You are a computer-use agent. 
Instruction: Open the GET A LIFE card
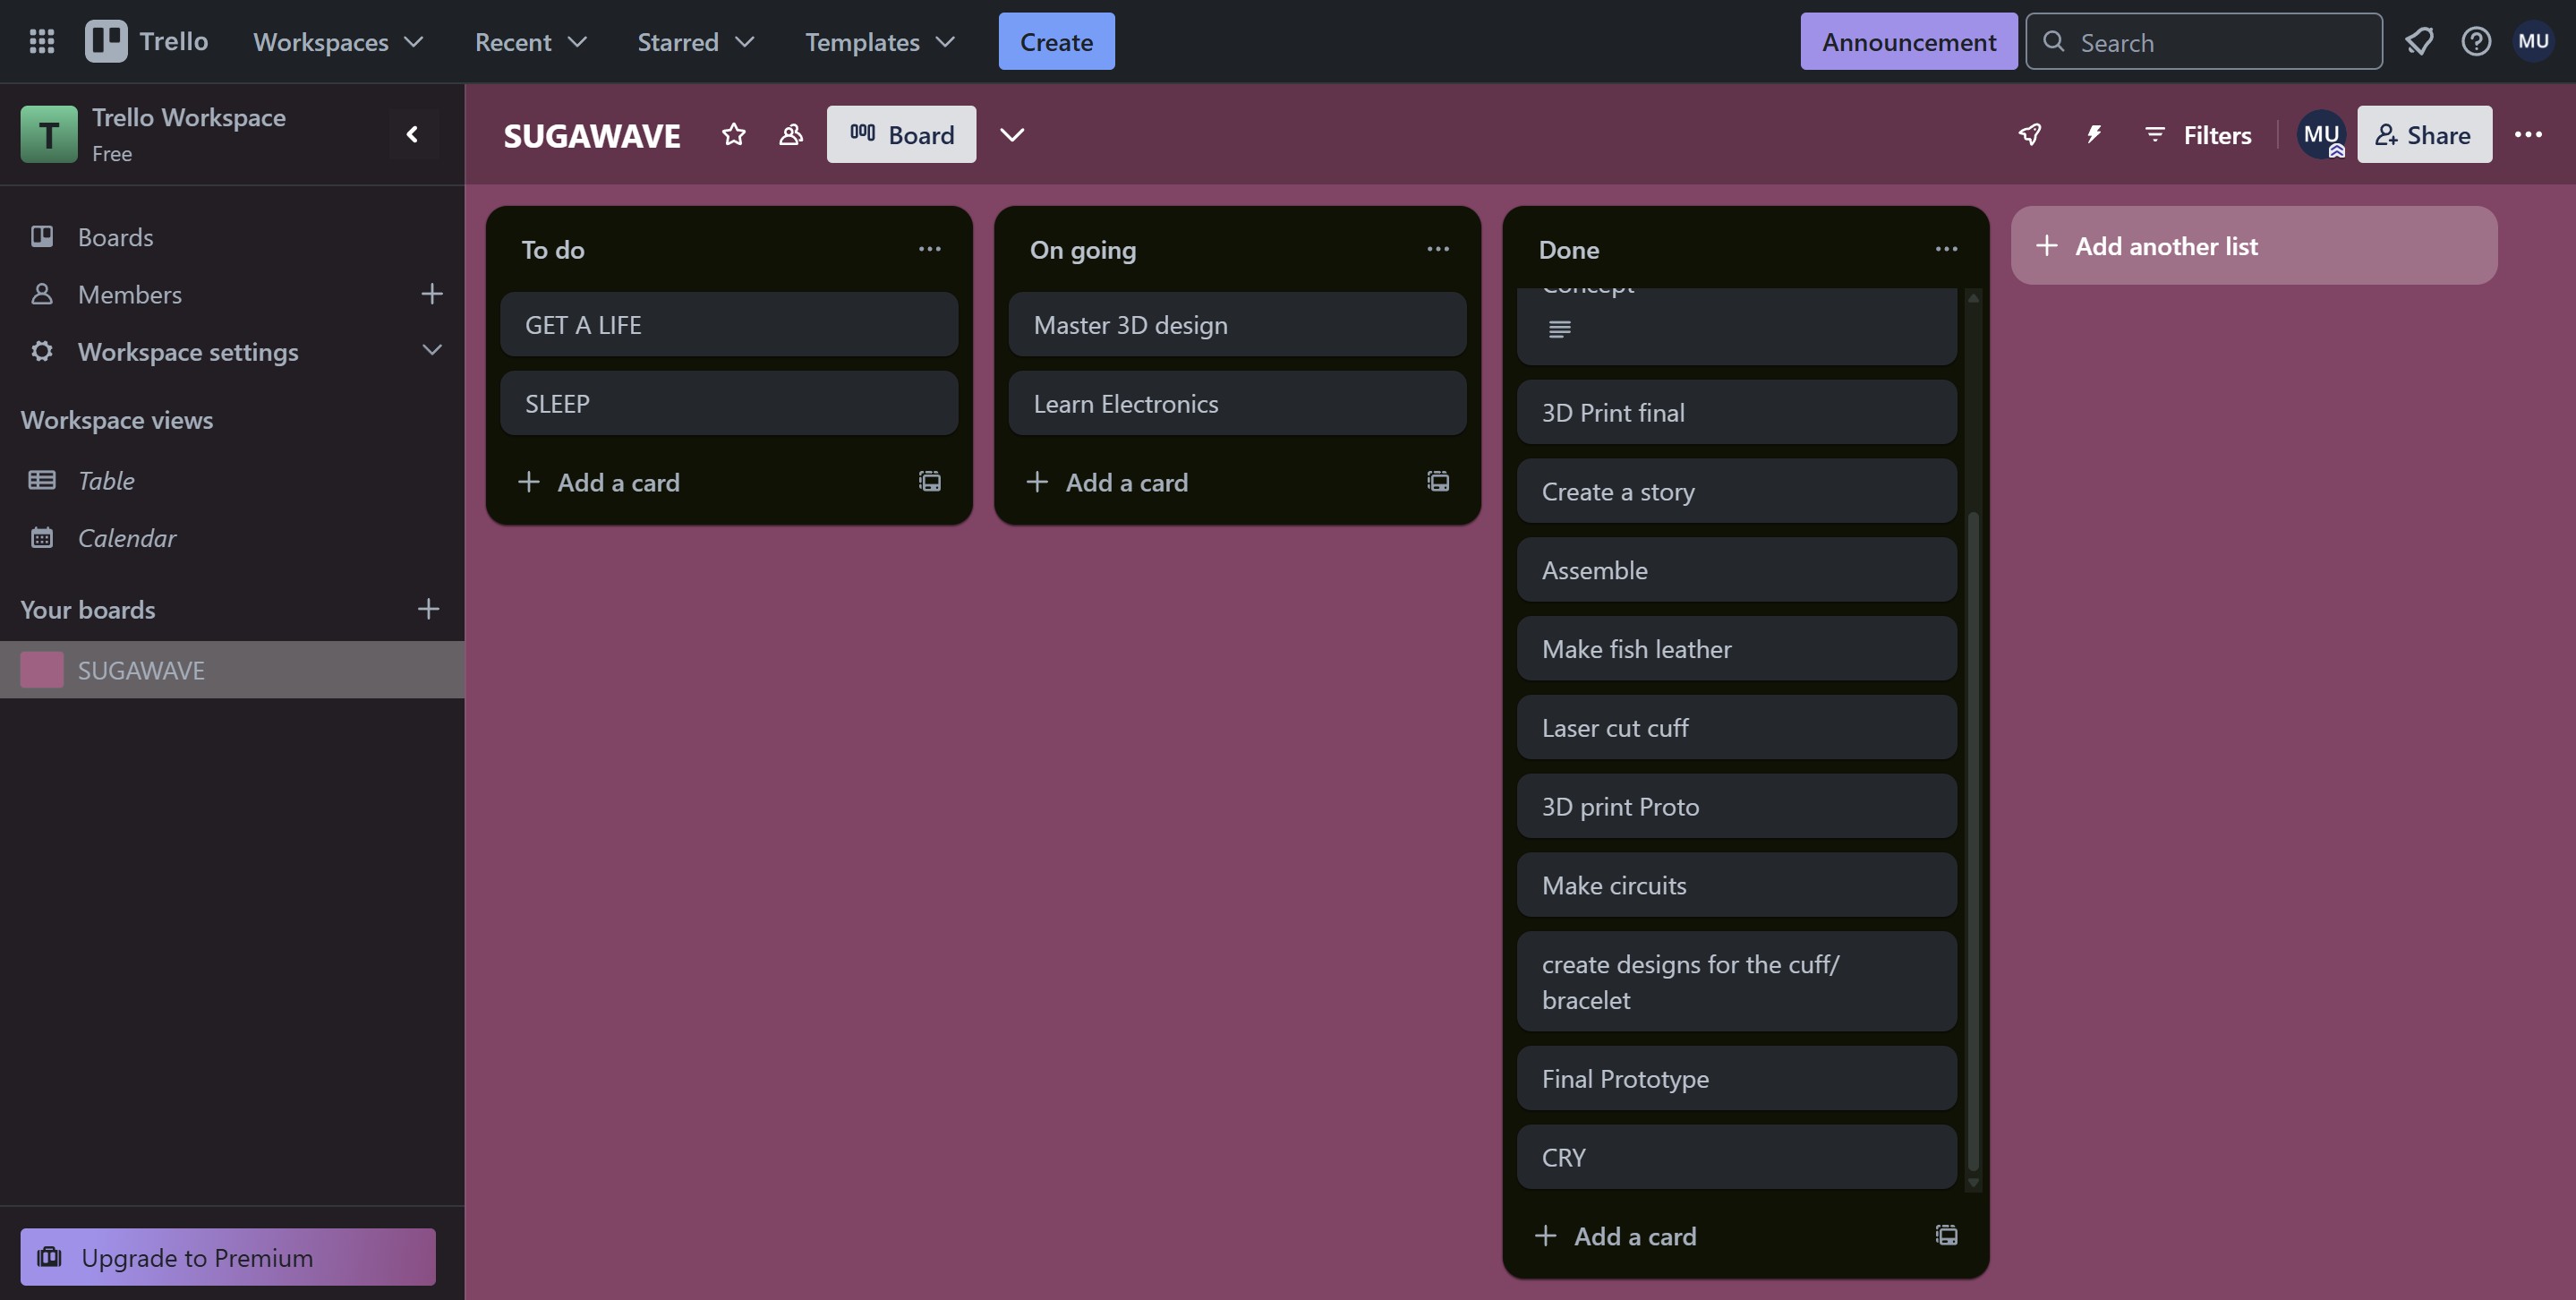click(729, 324)
